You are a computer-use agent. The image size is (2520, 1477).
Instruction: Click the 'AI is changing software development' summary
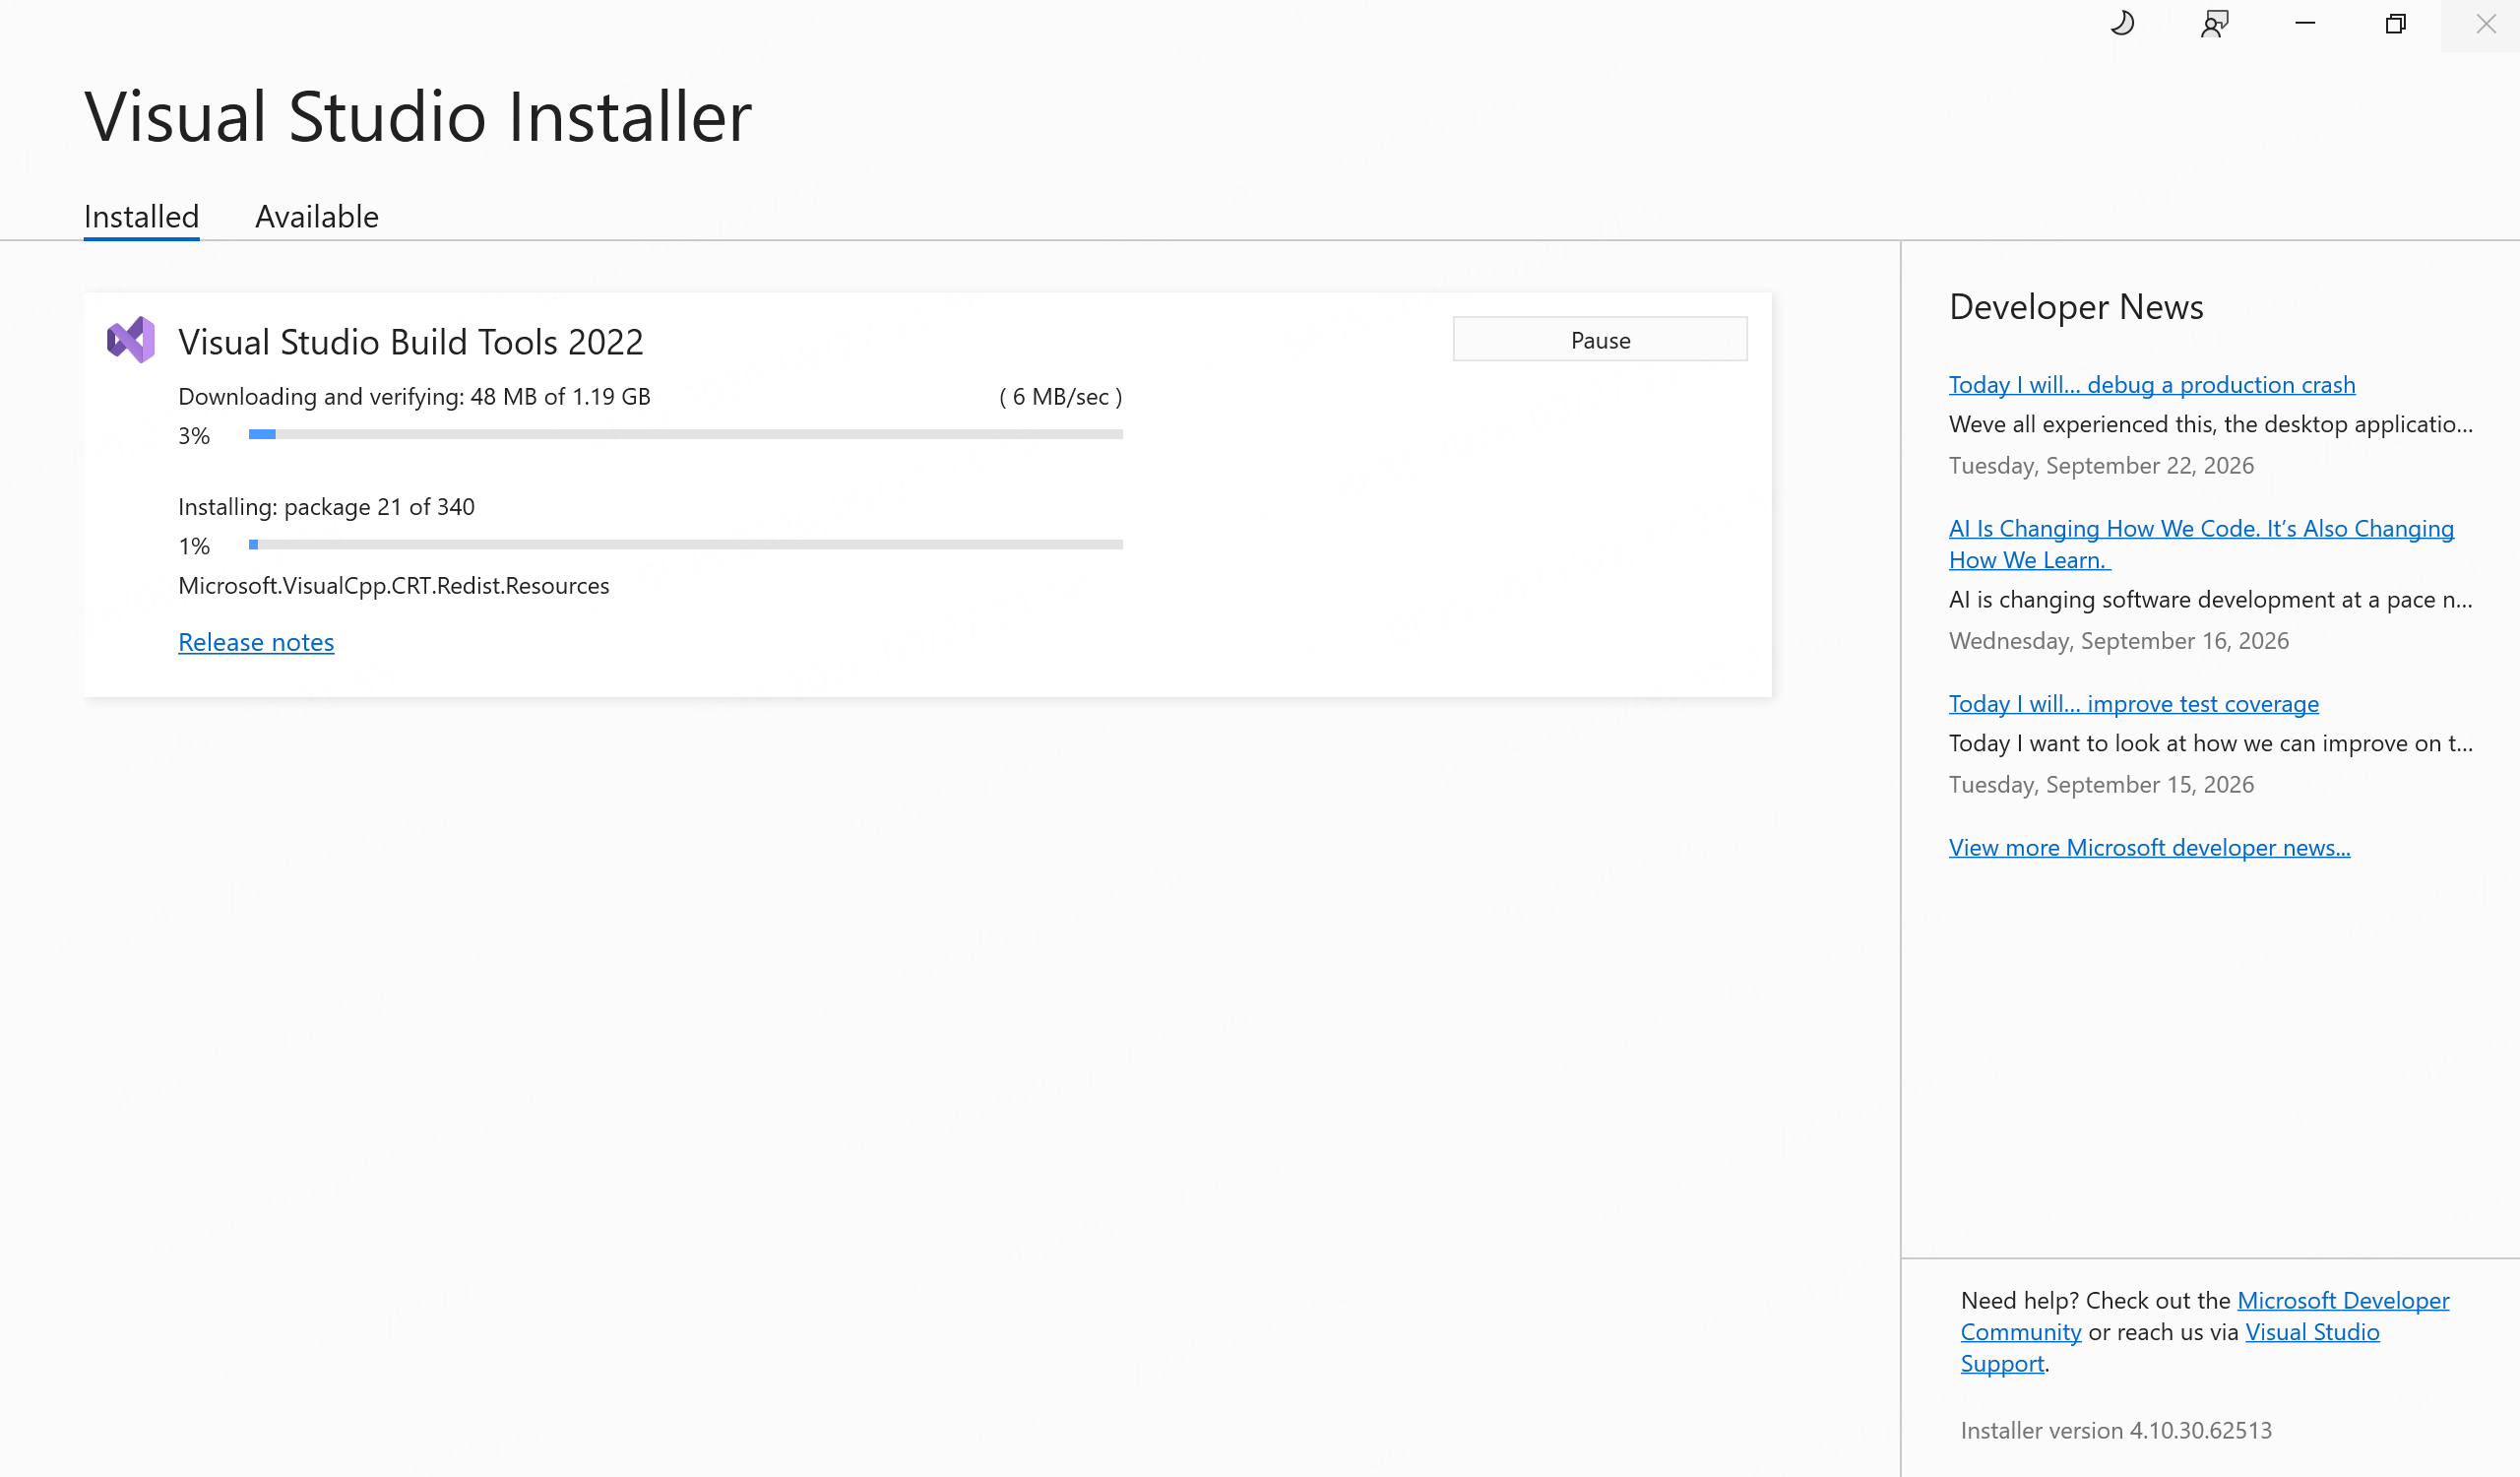tap(2211, 600)
